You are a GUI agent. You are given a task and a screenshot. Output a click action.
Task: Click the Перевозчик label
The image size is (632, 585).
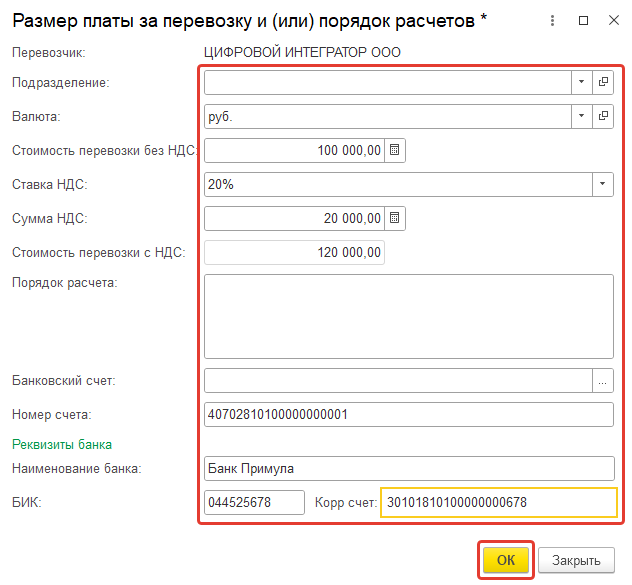coord(49,52)
